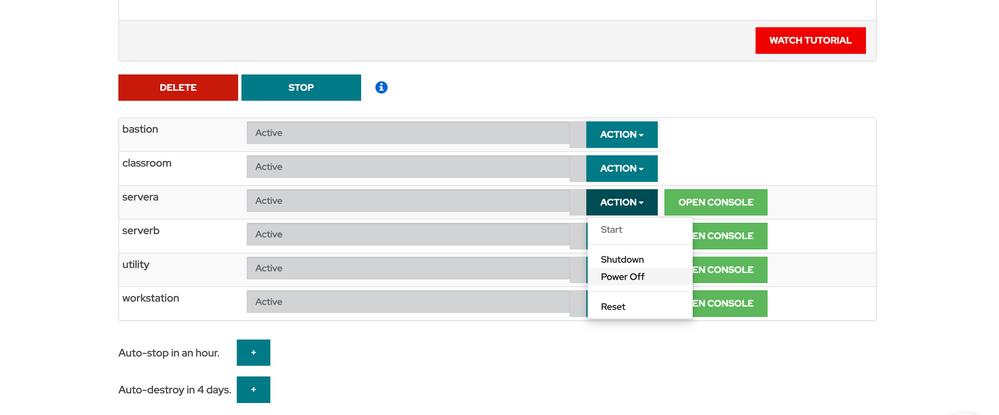Select Reset in the servera menu

(613, 307)
